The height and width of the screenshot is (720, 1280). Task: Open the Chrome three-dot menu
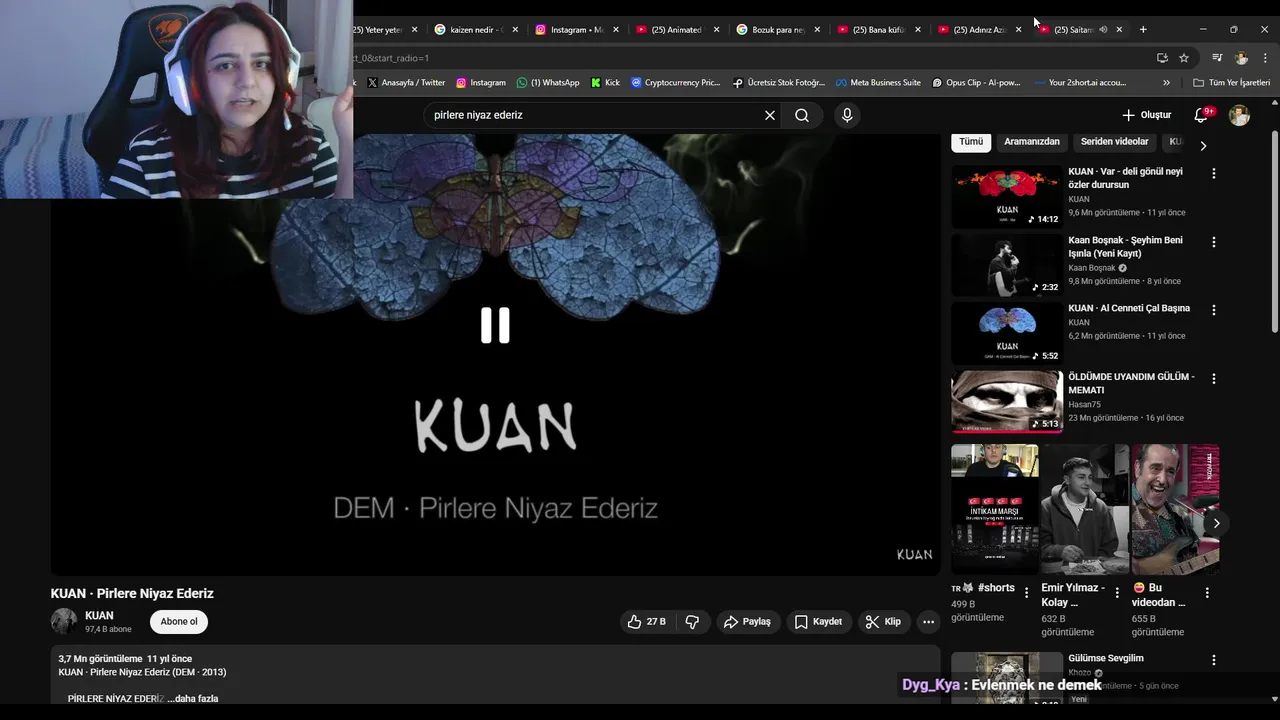1265,58
